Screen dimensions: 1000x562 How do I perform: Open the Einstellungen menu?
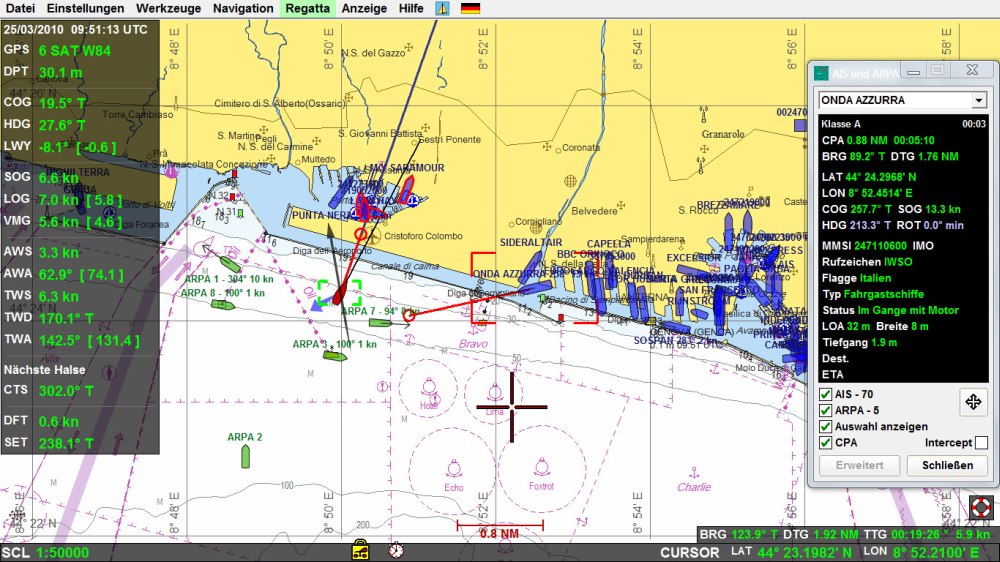point(85,8)
